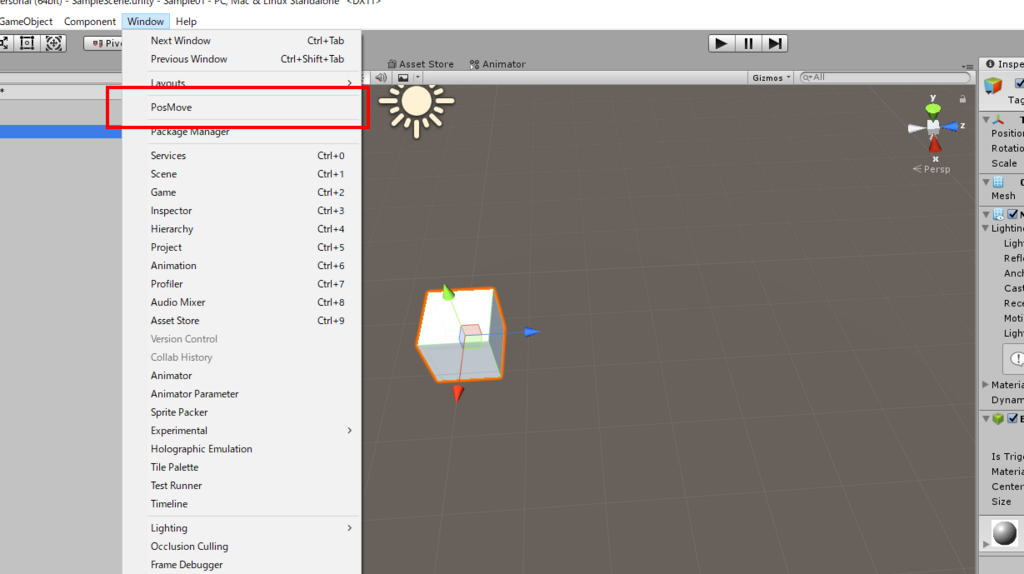Open the Gizmos dropdown
The width and height of the screenshot is (1024, 574).
click(771, 77)
